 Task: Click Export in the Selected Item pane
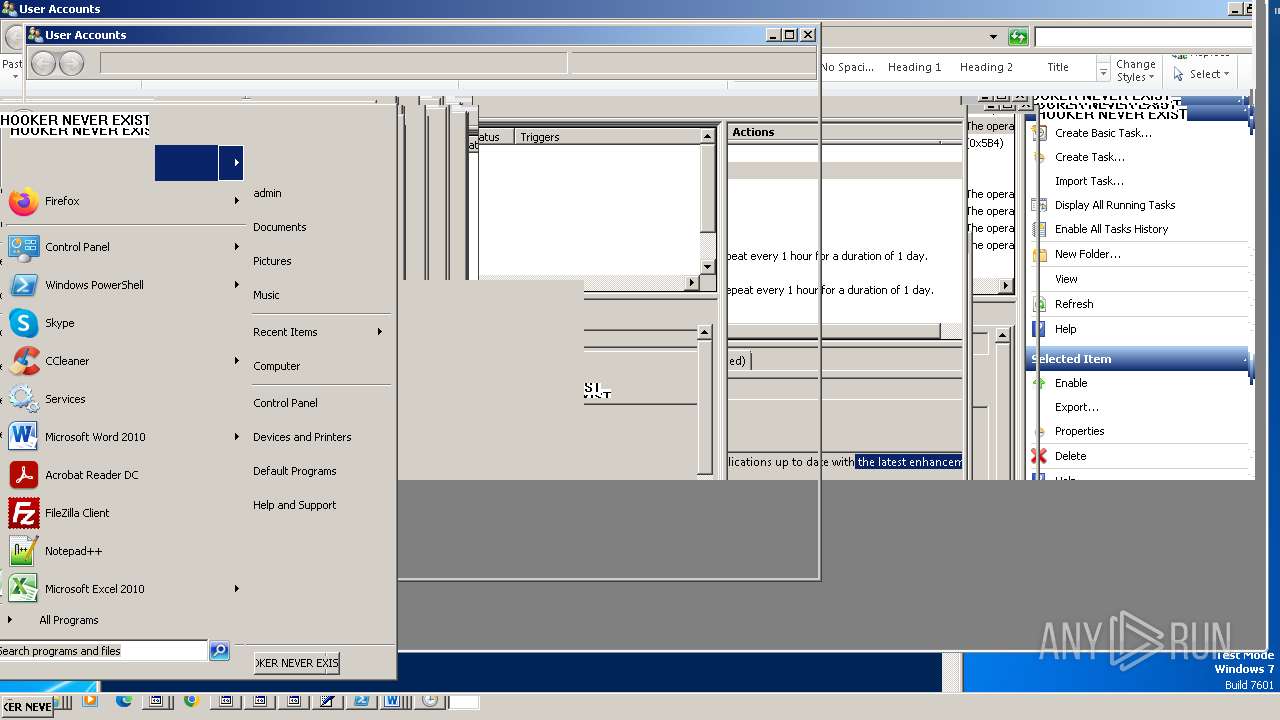(1076, 407)
